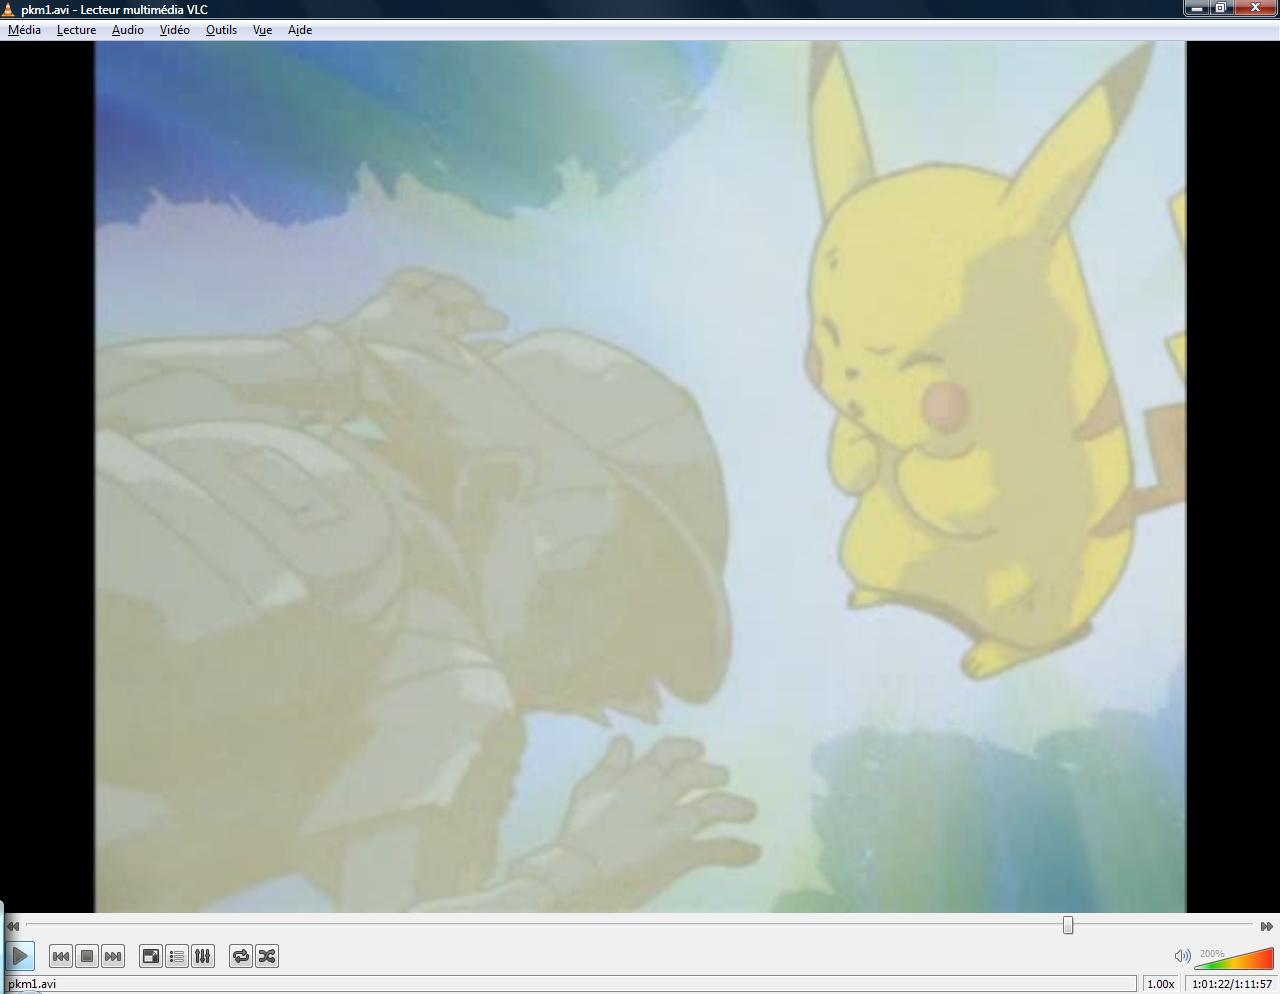The image size is (1280, 994).
Task: Open the Média menu
Action: point(24,30)
